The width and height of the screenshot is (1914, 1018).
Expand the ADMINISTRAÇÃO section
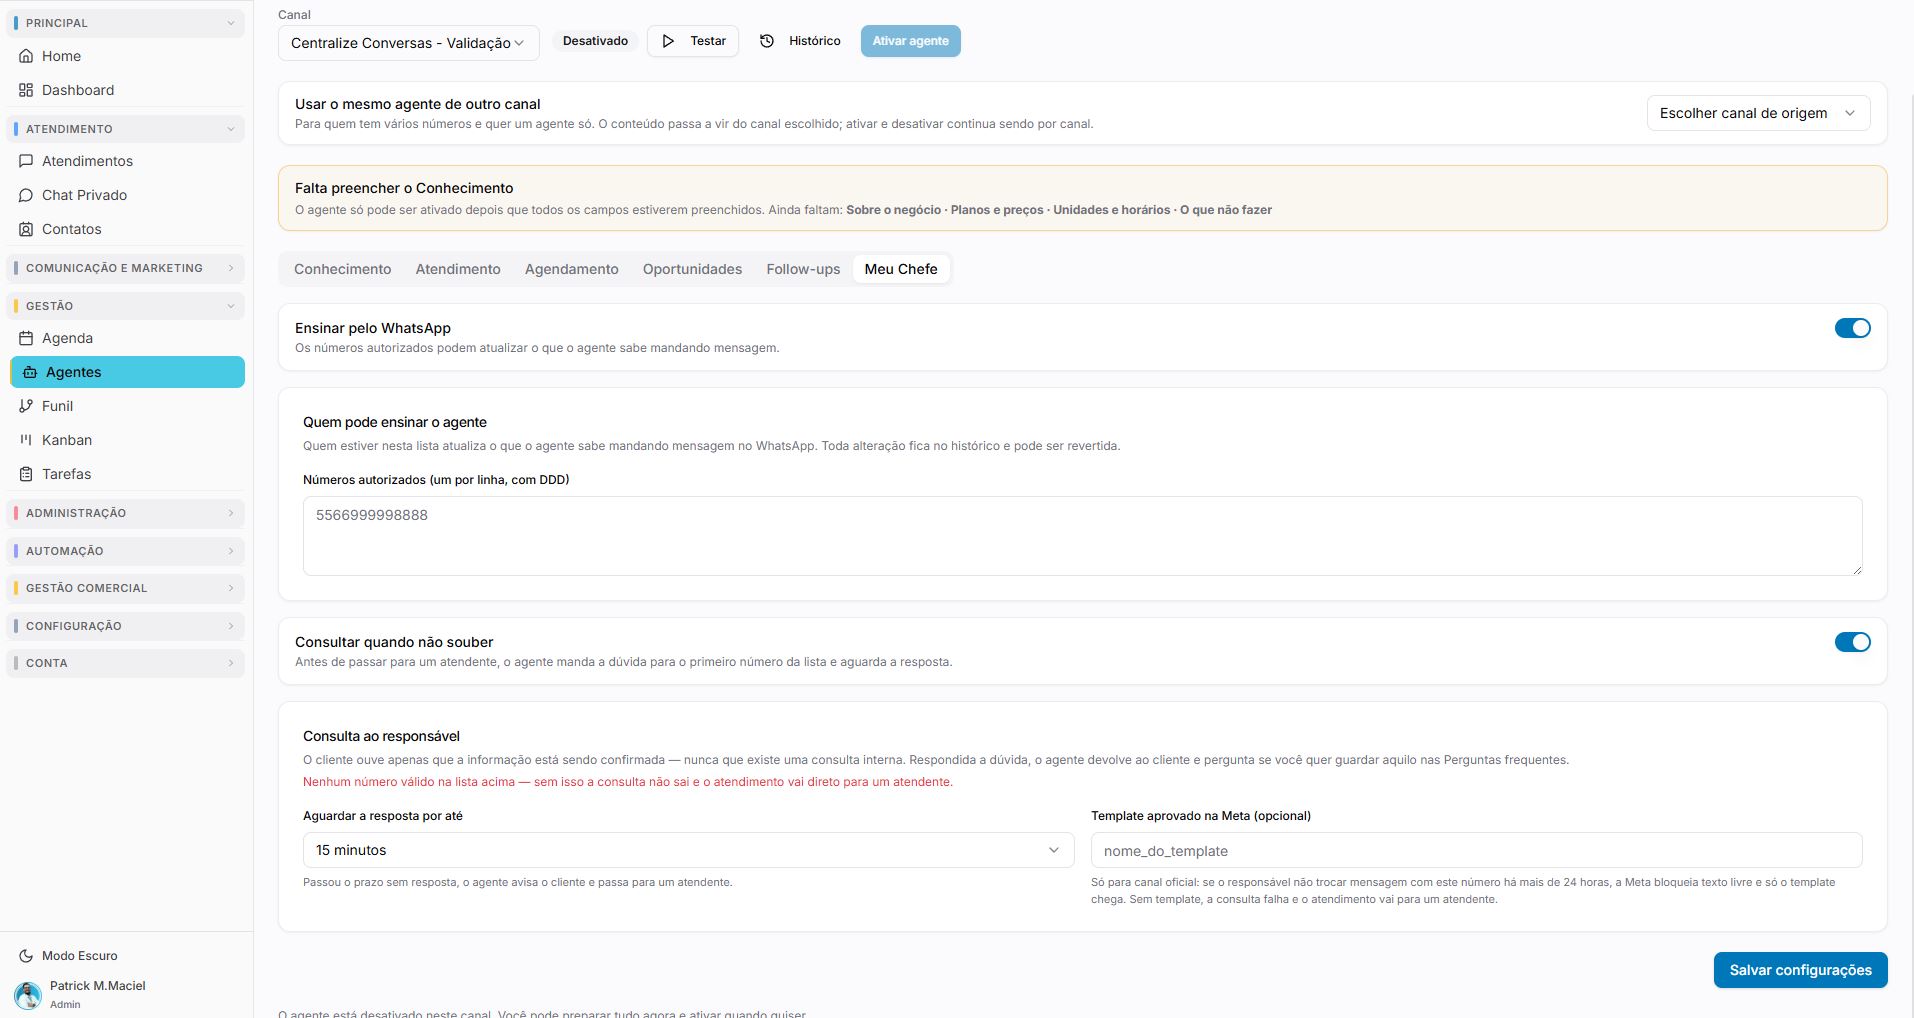pyautogui.click(x=126, y=513)
